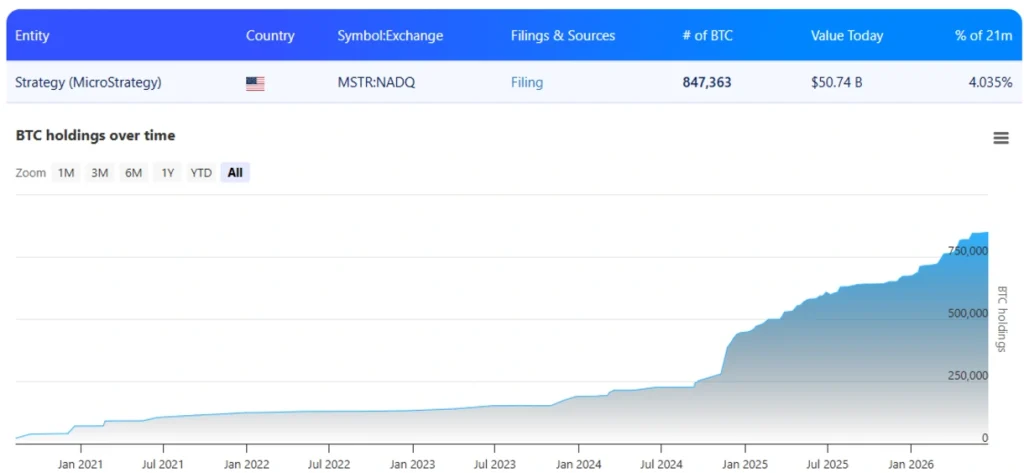Open the Filing link
1024x473 pixels.
click(527, 83)
